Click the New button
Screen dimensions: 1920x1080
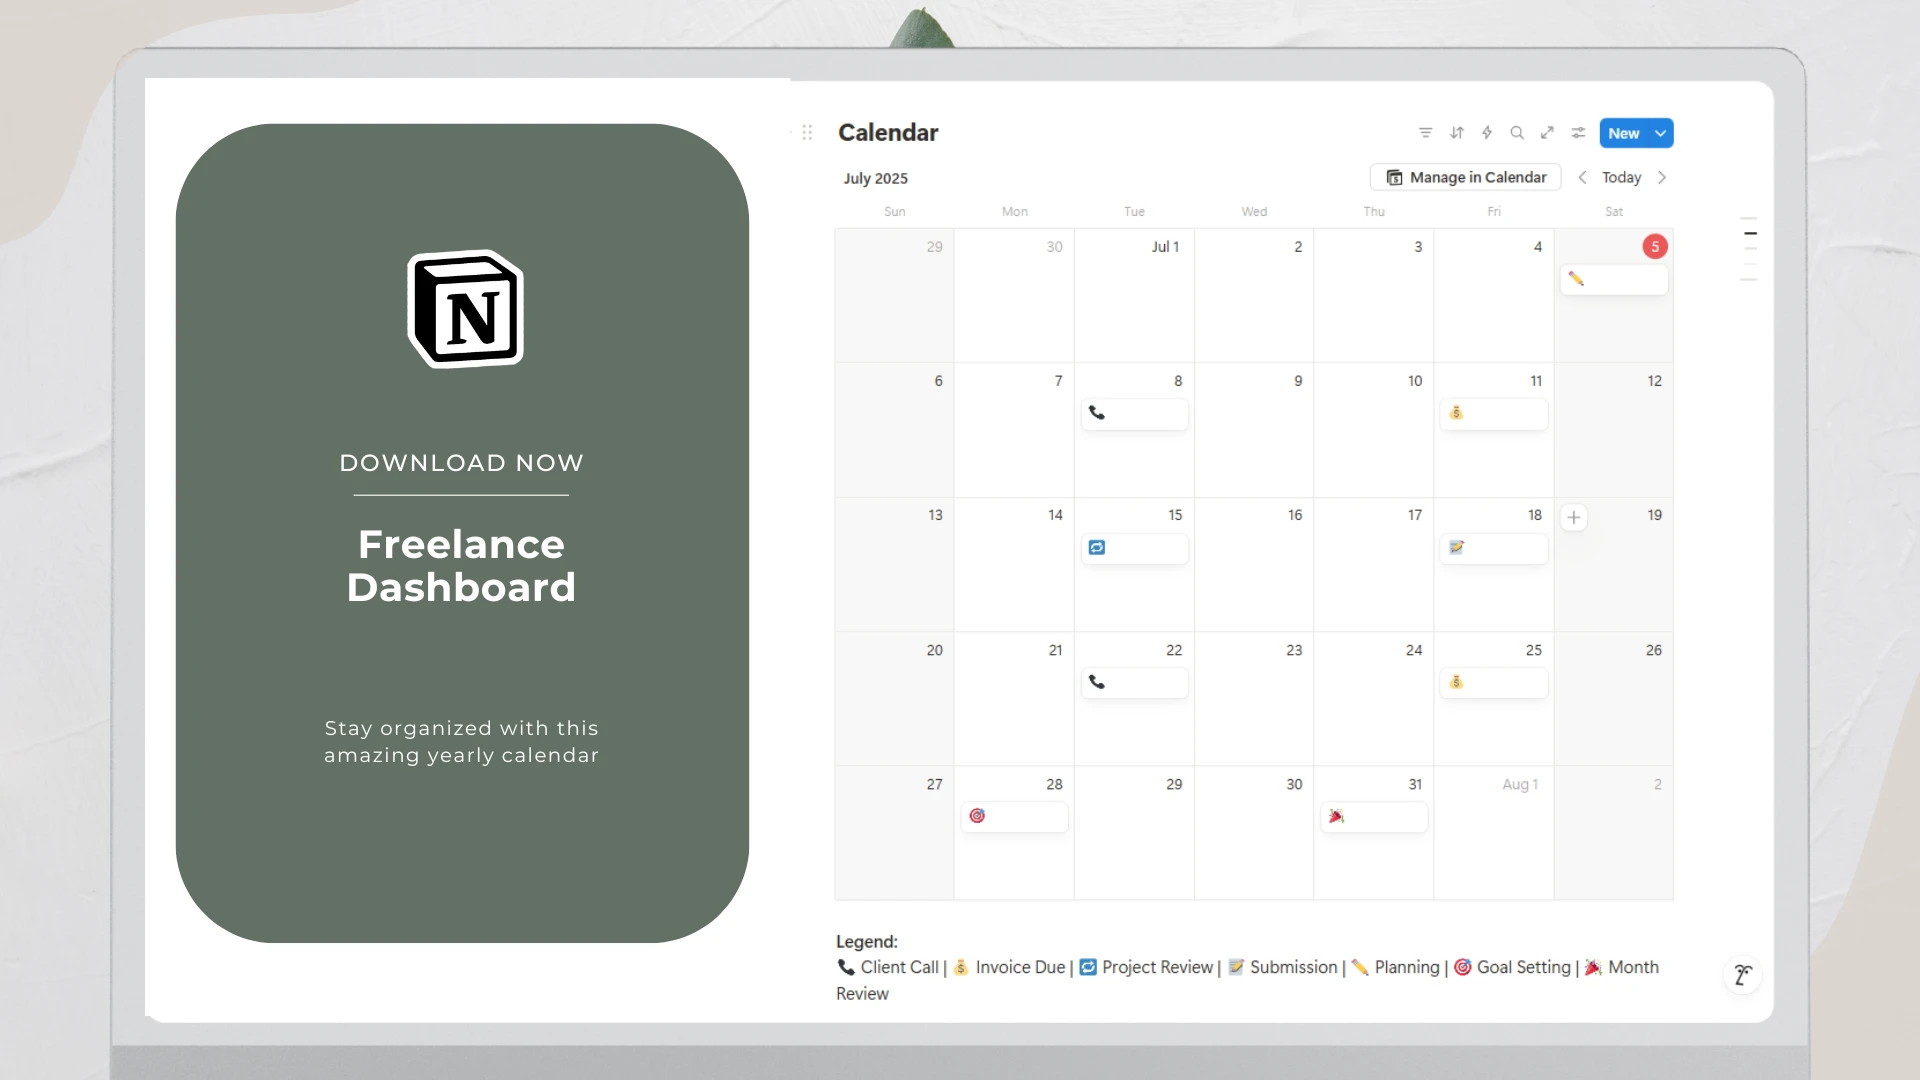(x=1624, y=133)
